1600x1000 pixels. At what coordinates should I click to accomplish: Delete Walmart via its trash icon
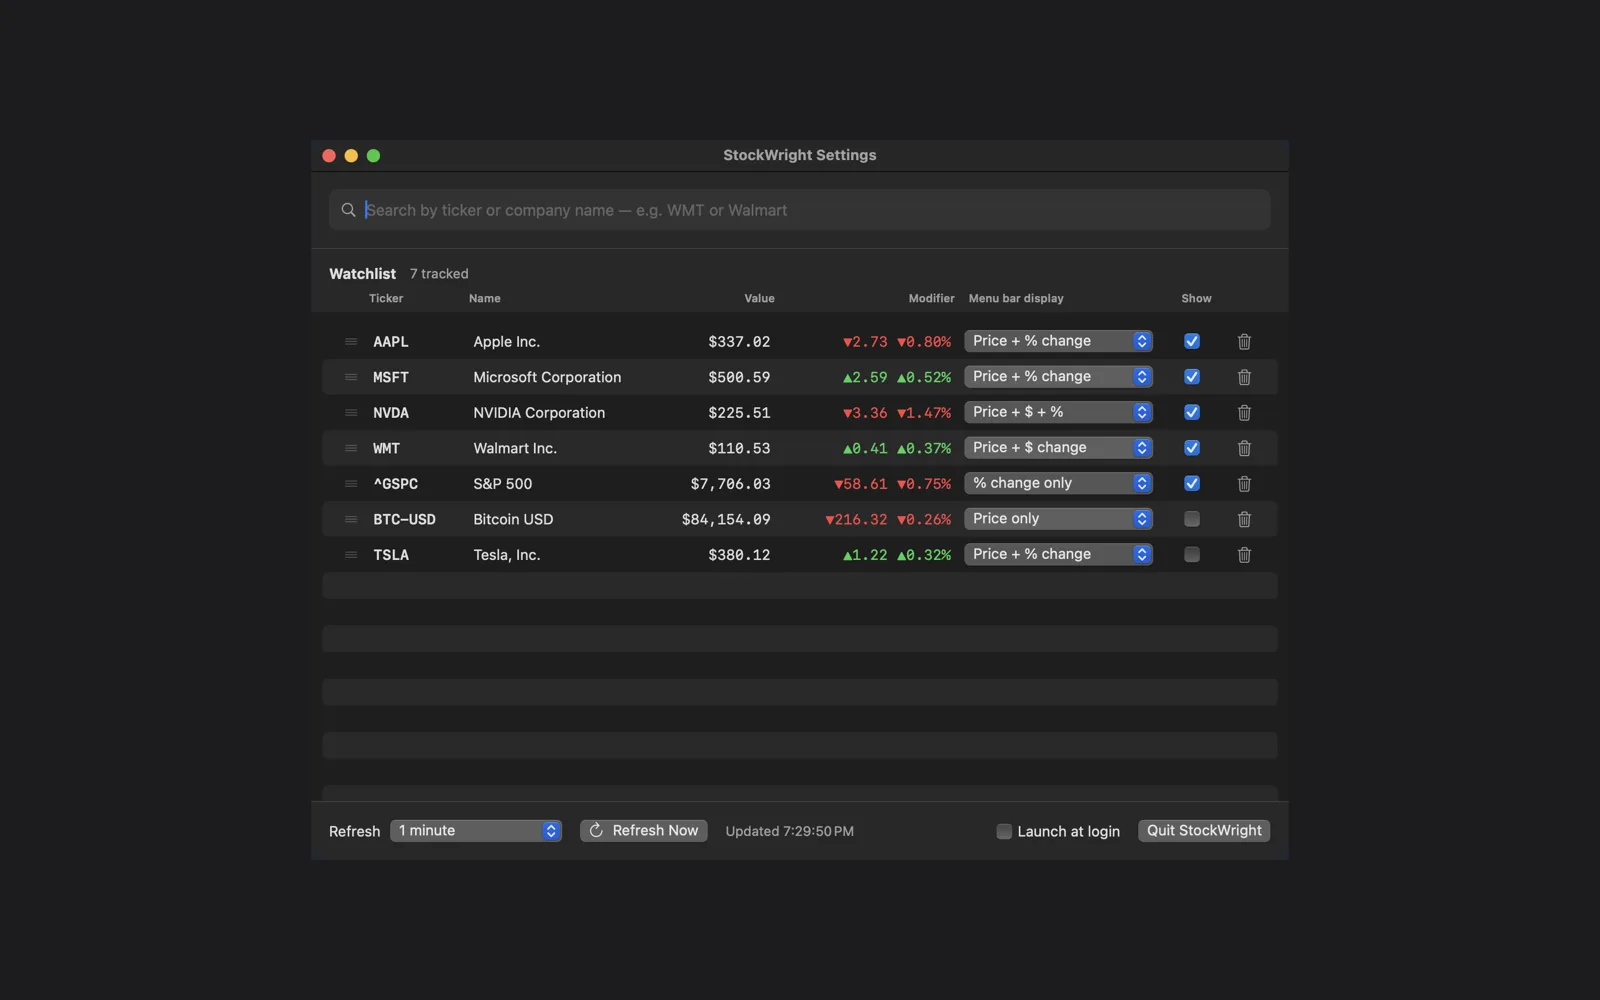tap(1244, 448)
